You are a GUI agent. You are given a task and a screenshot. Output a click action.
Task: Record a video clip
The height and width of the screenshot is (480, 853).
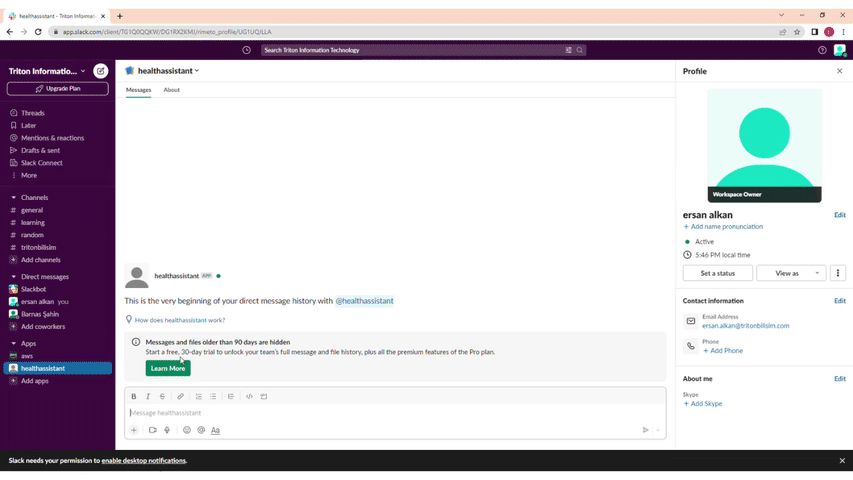coord(153,430)
